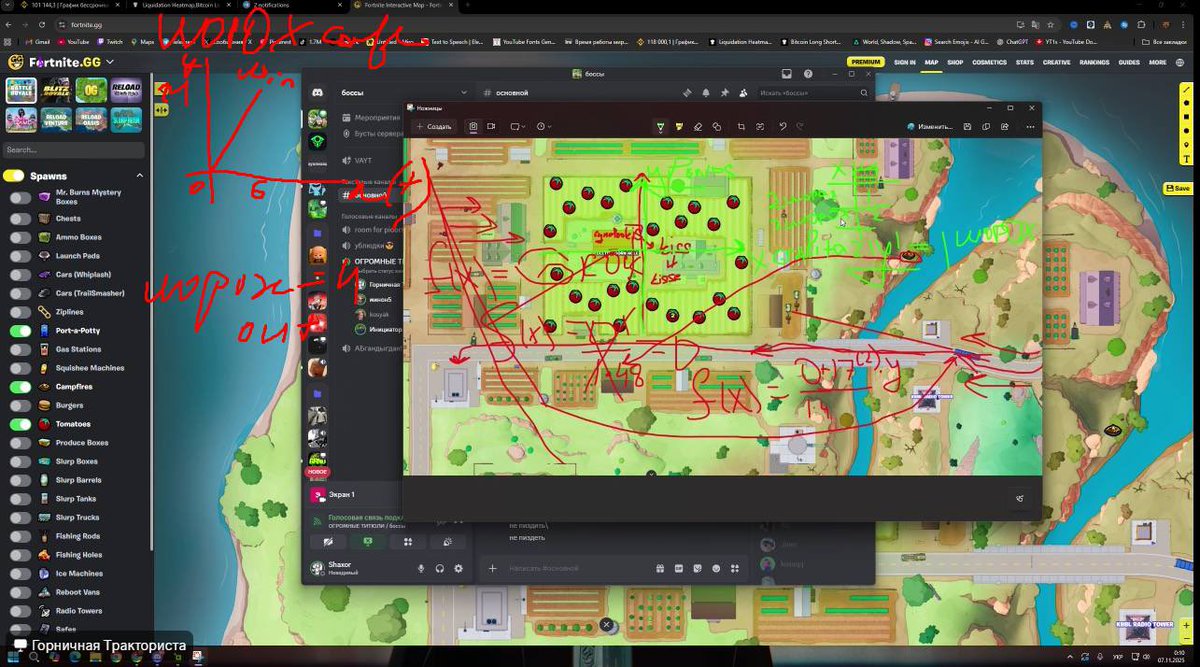Copy the snip with the copy icon
The height and width of the screenshot is (667, 1200).
pos(986,127)
